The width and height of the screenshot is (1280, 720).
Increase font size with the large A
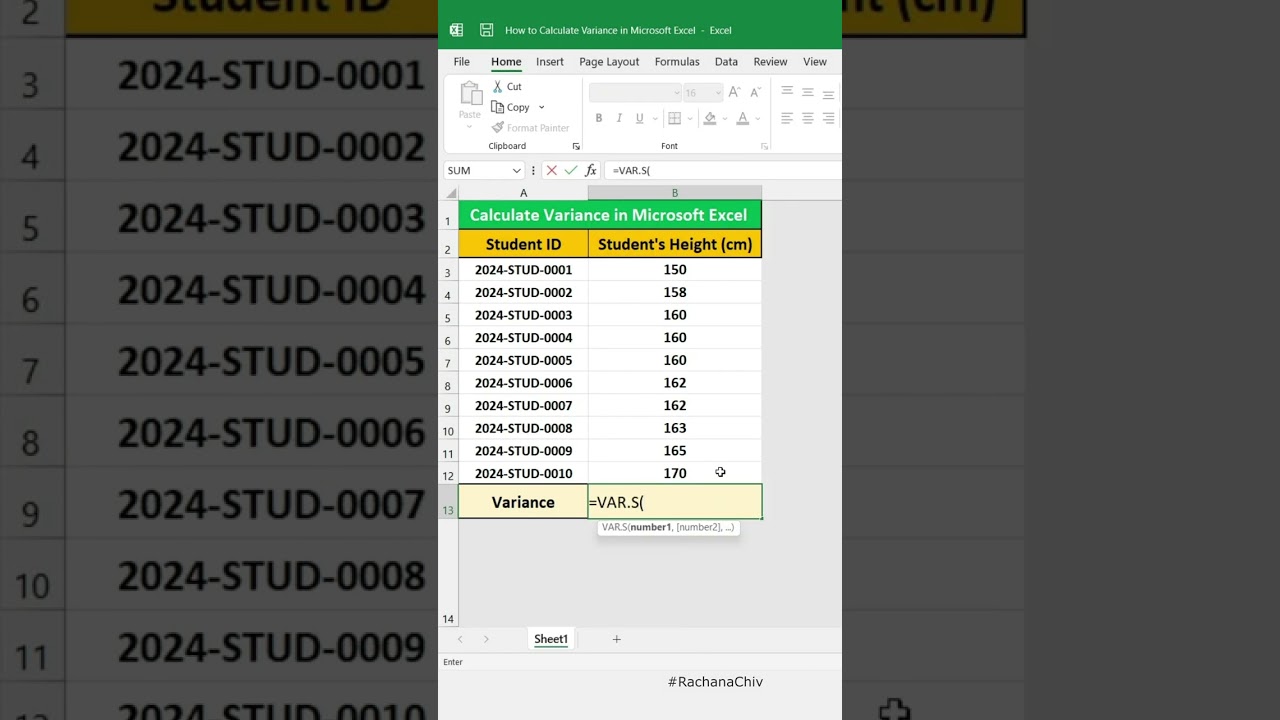tap(734, 92)
